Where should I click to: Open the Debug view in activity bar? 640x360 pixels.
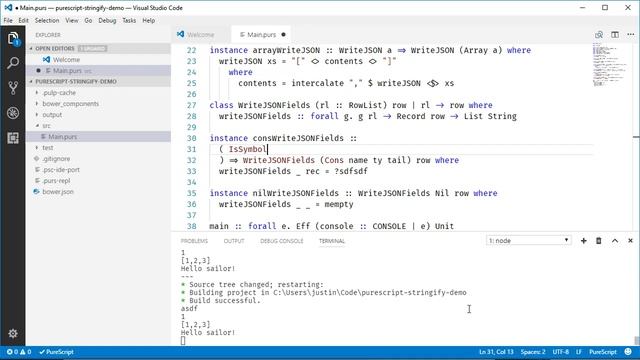13,113
